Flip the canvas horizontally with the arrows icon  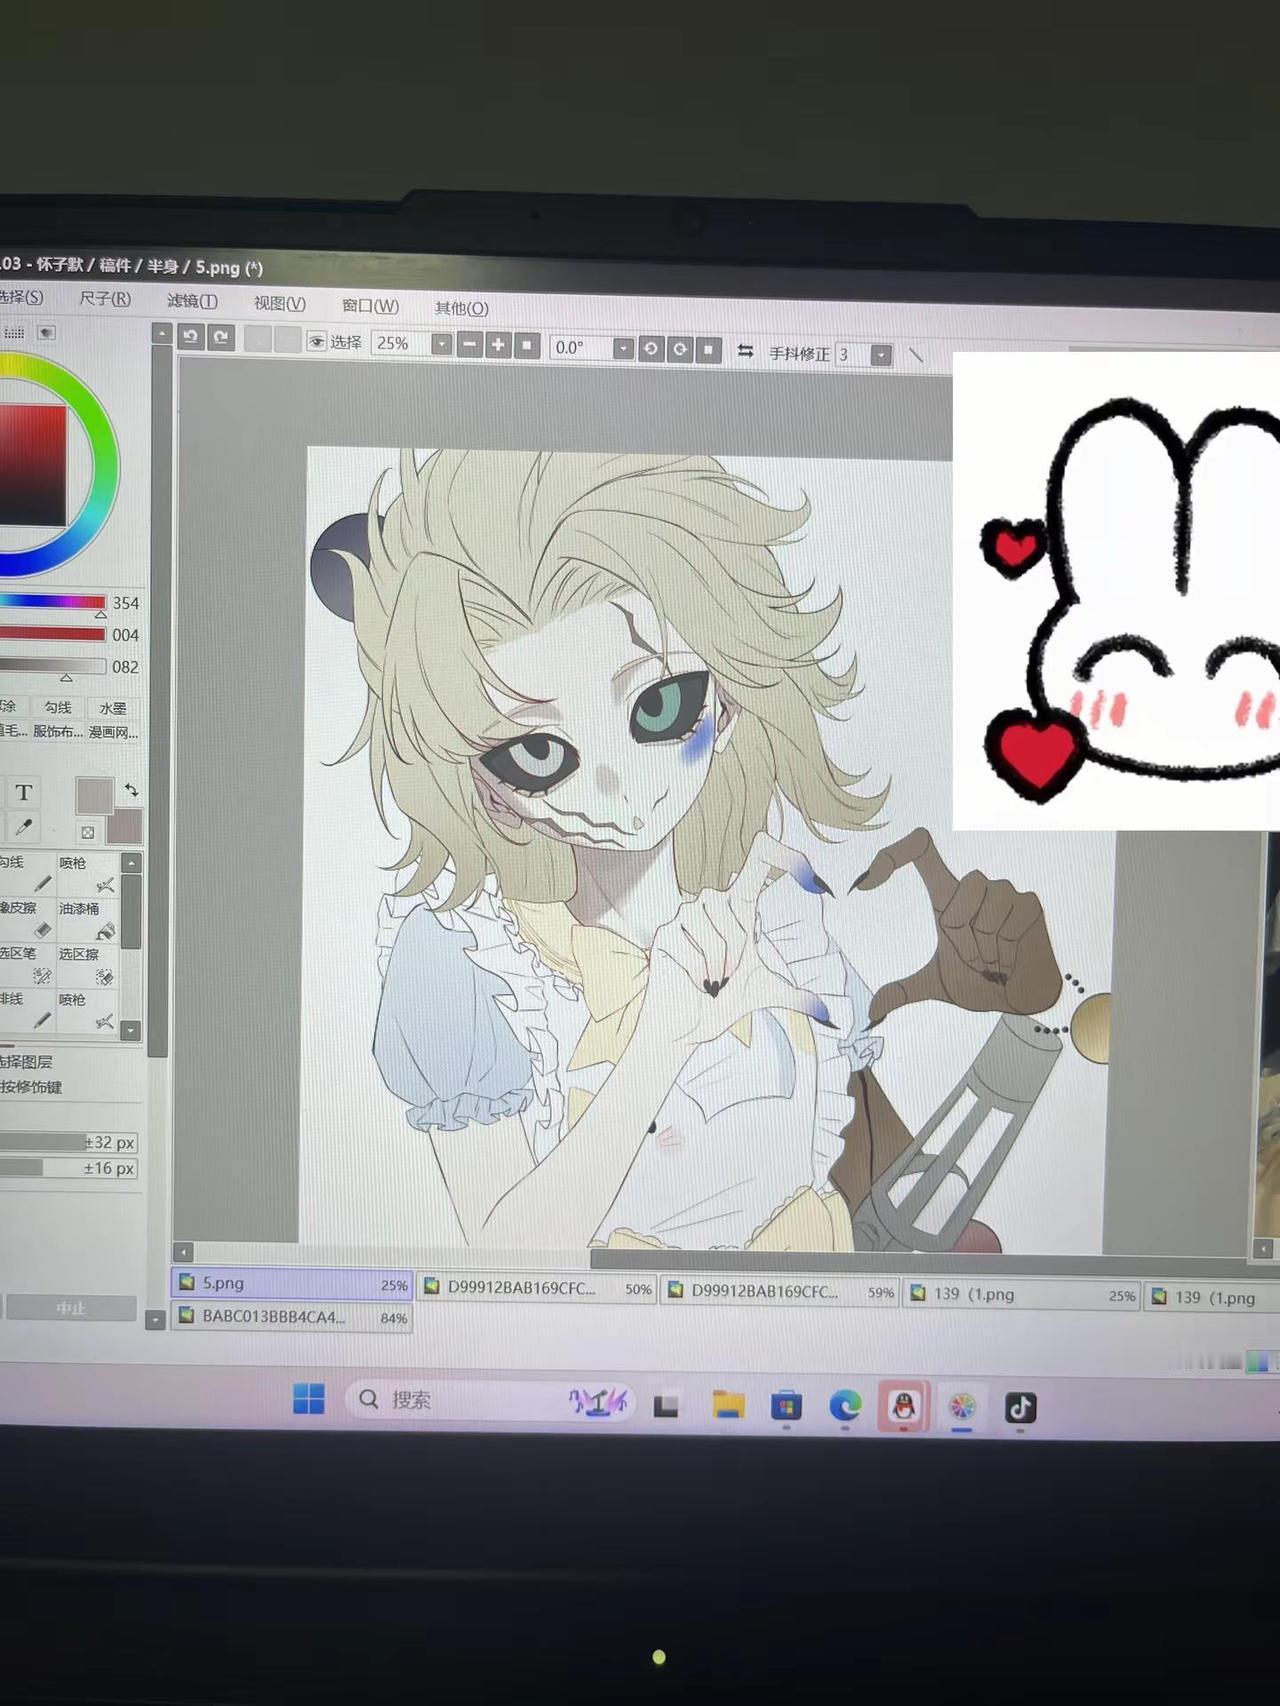tap(746, 351)
